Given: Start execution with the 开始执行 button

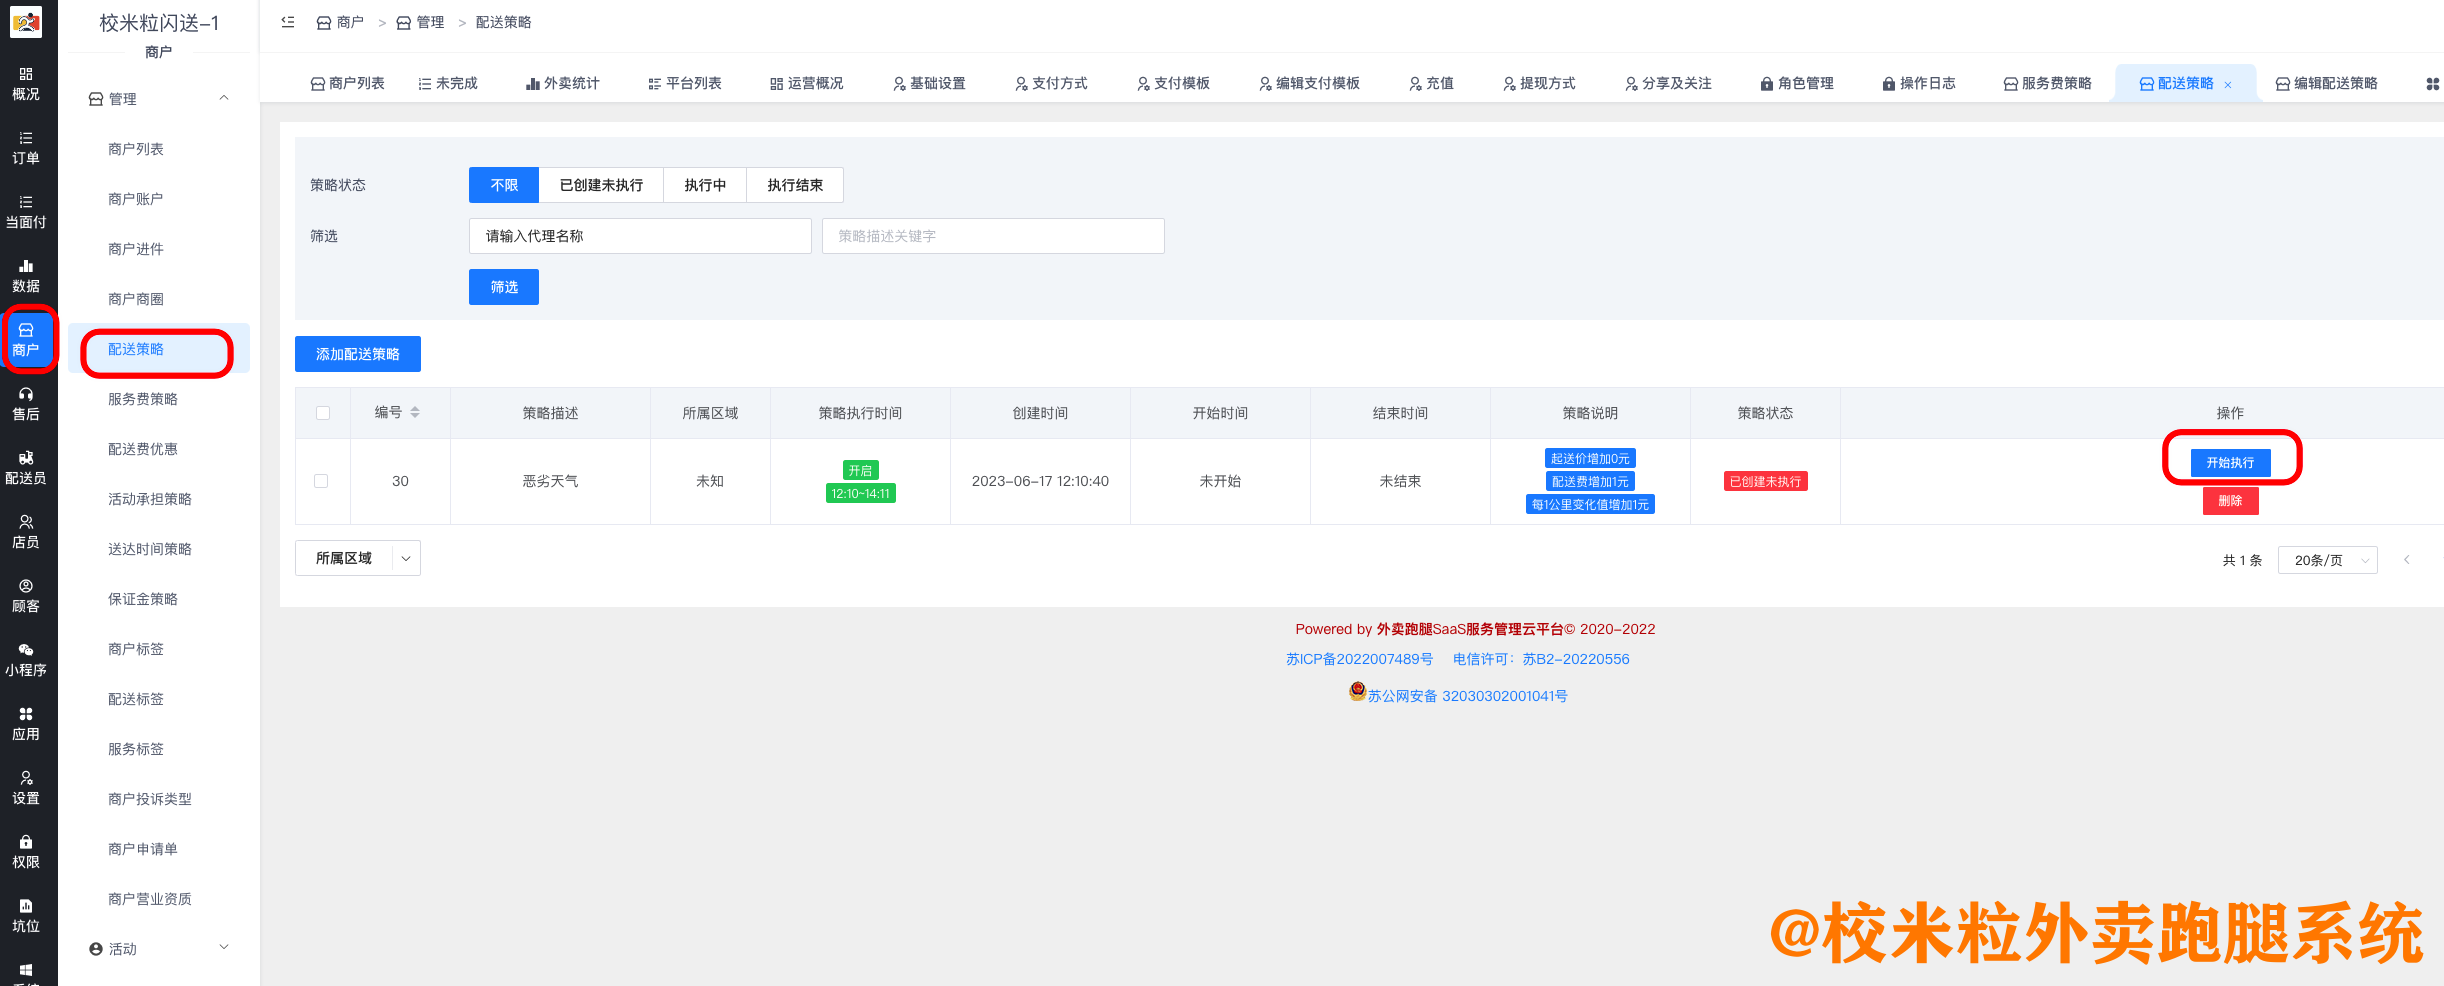Looking at the screenshot, I should (2231, 462).
